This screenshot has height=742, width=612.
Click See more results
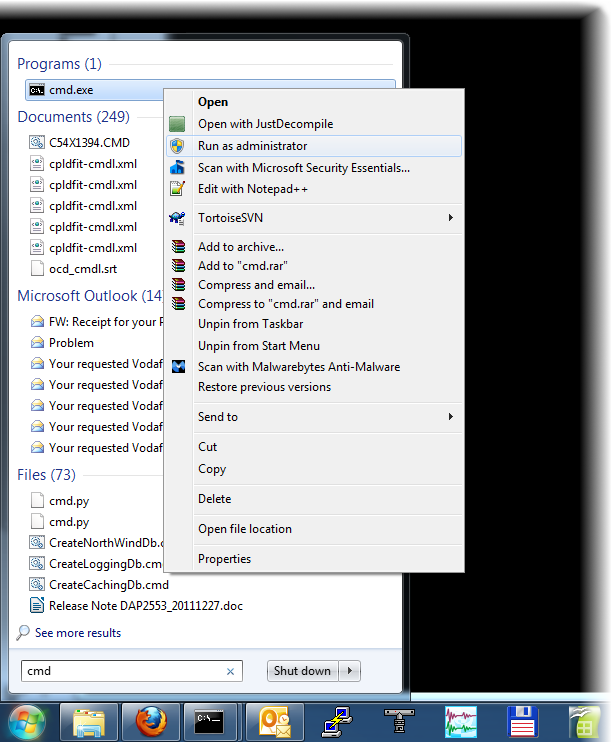(x=78, y=633)
